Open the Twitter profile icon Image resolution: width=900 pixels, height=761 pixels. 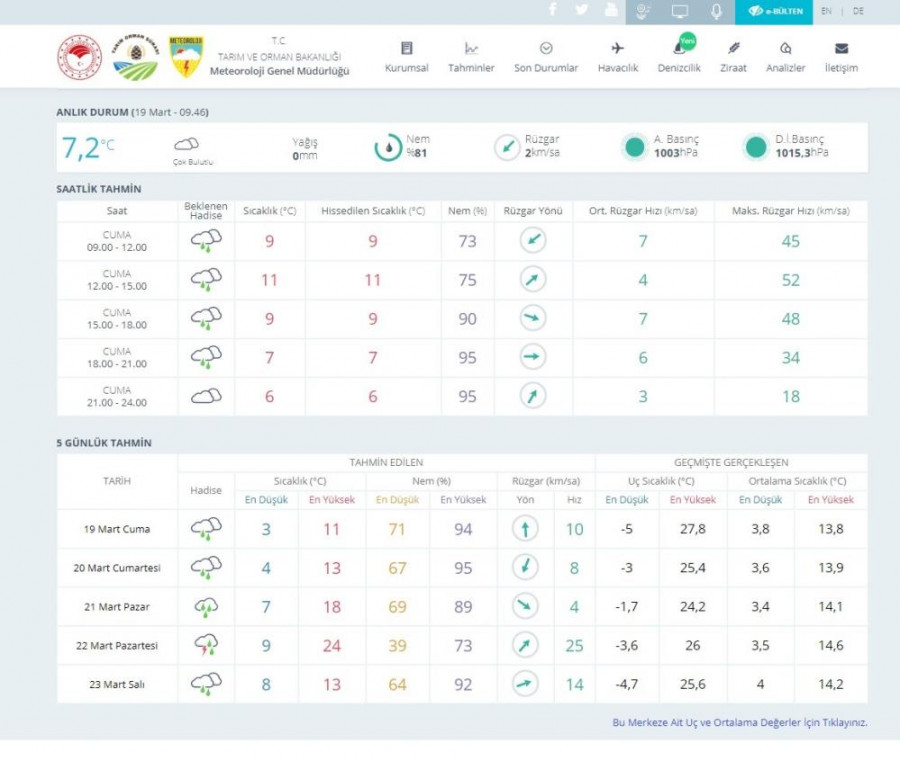pos(582,11)
